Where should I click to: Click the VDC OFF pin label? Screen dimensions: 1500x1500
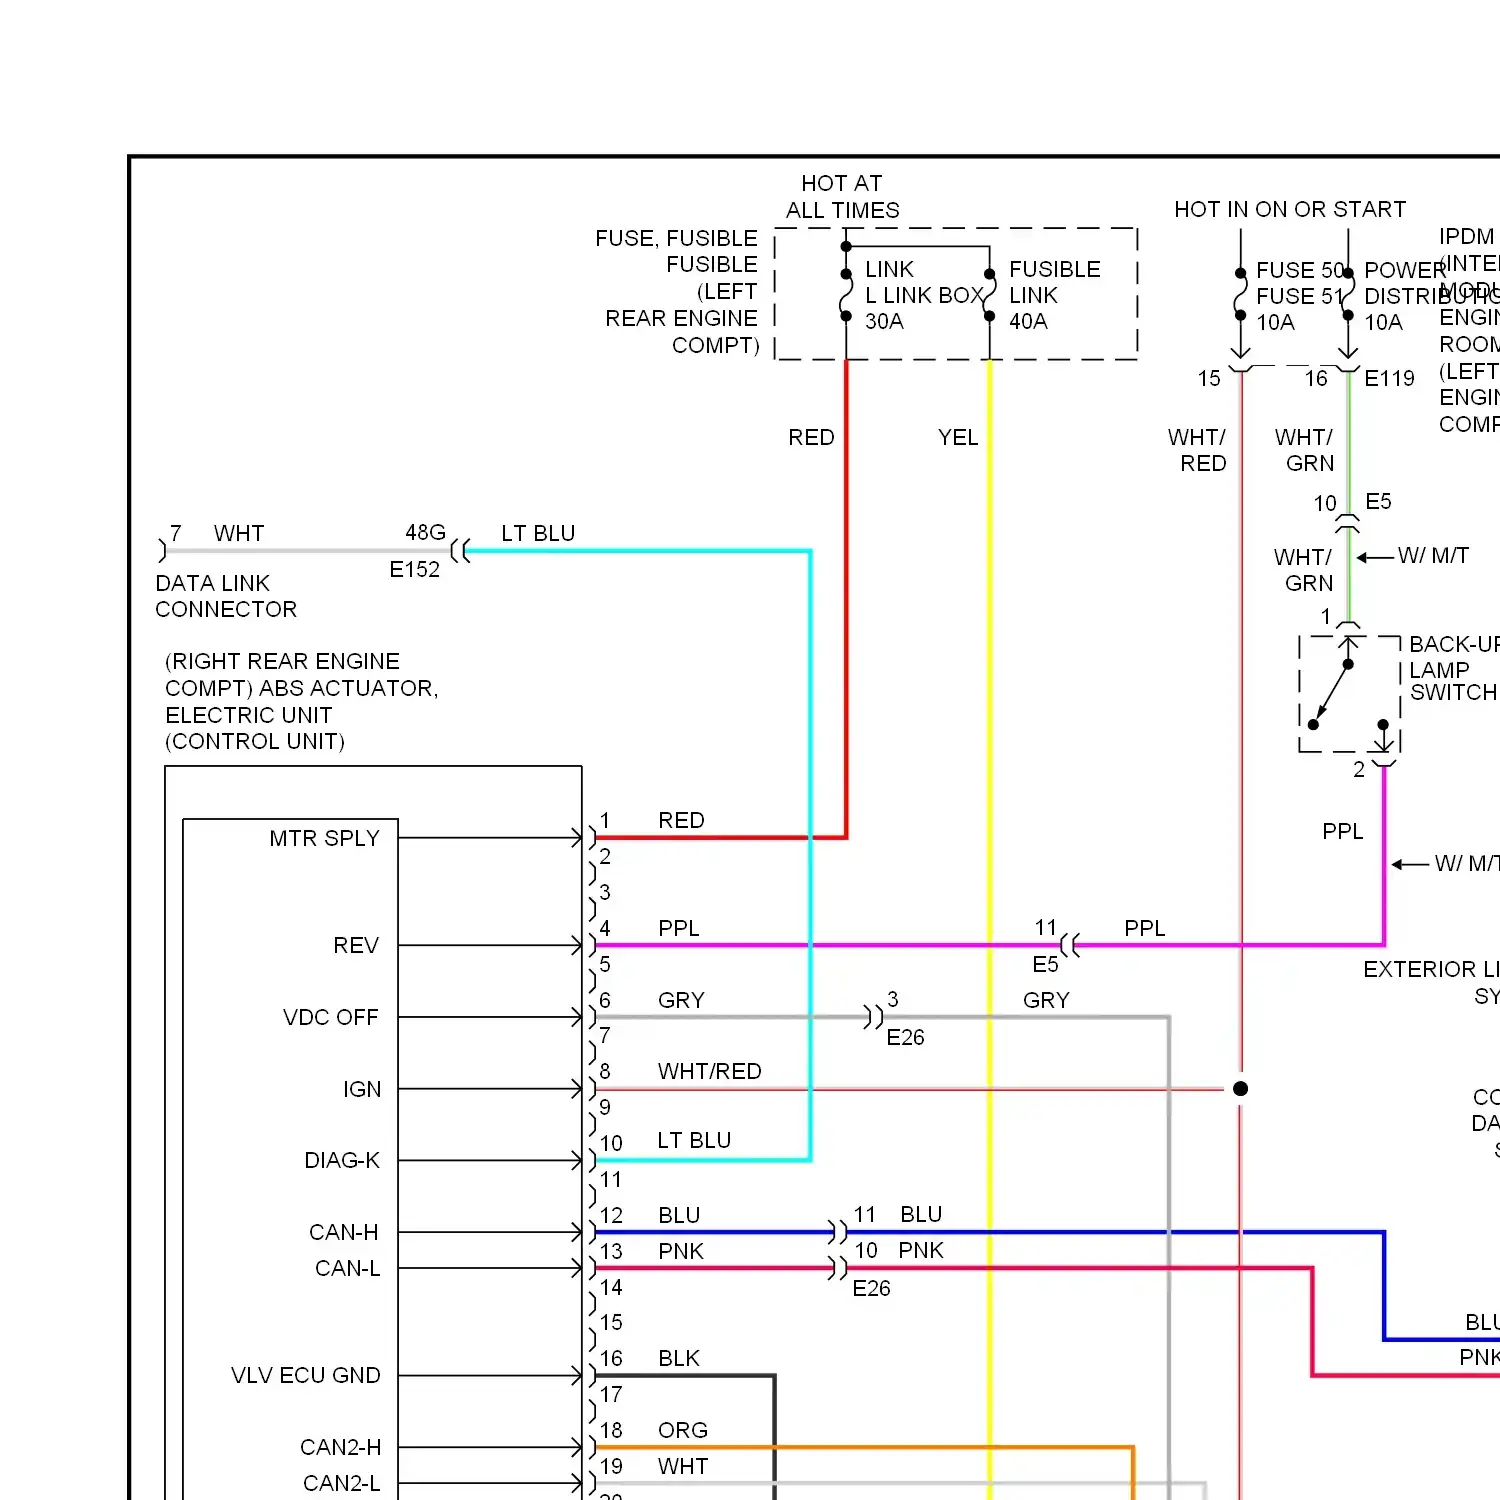pos(331,1017)
